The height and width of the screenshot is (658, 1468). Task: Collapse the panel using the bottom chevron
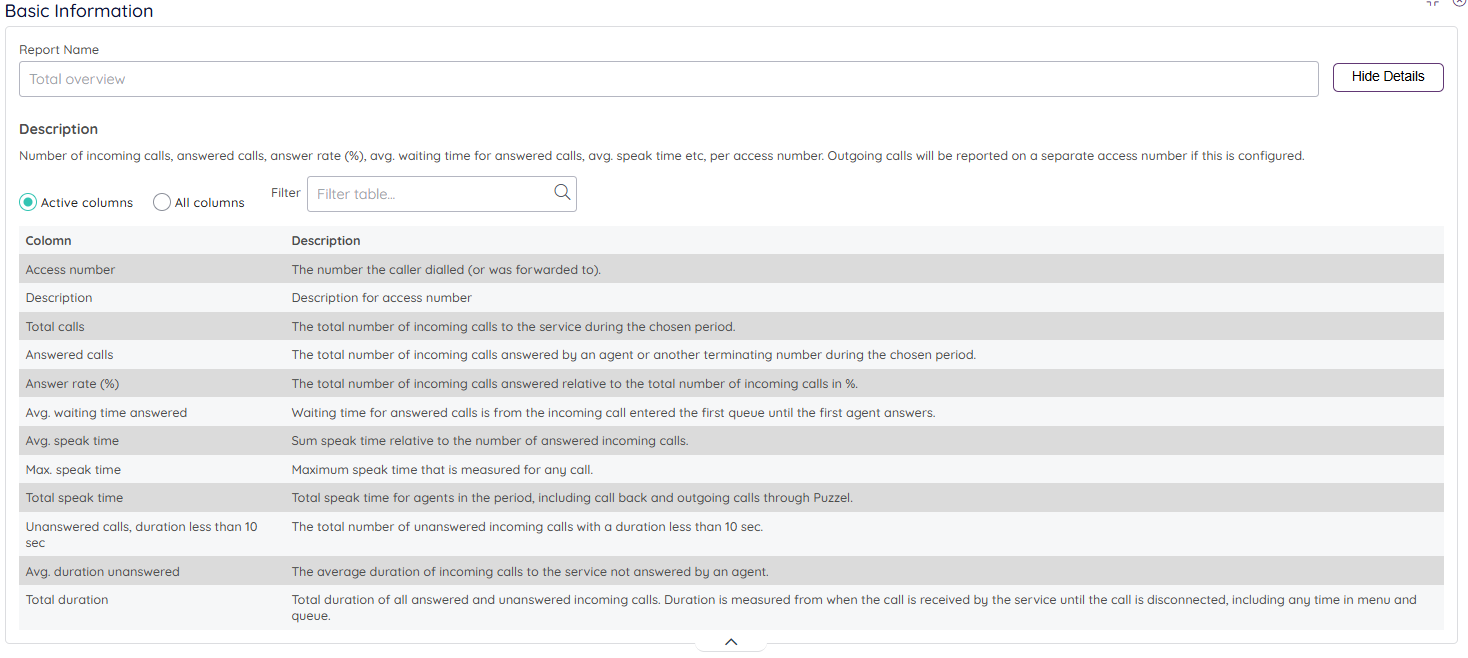point(731,642)
